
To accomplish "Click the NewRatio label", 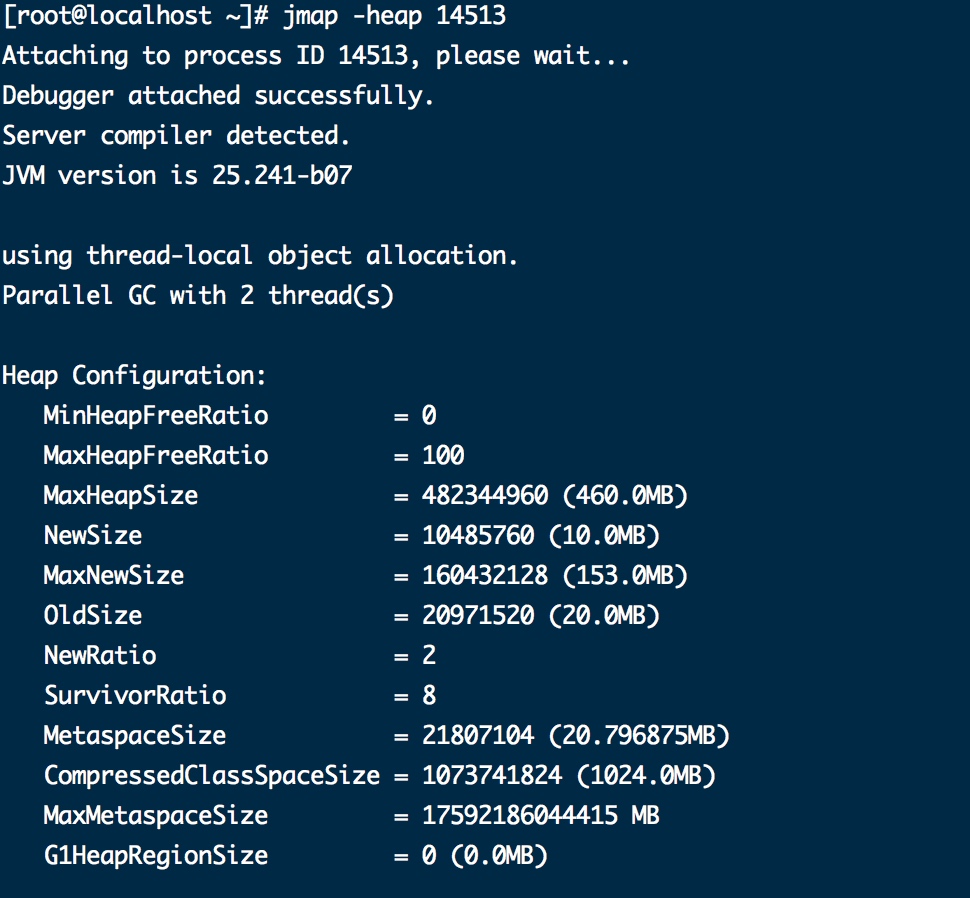I will coord(100,656).
